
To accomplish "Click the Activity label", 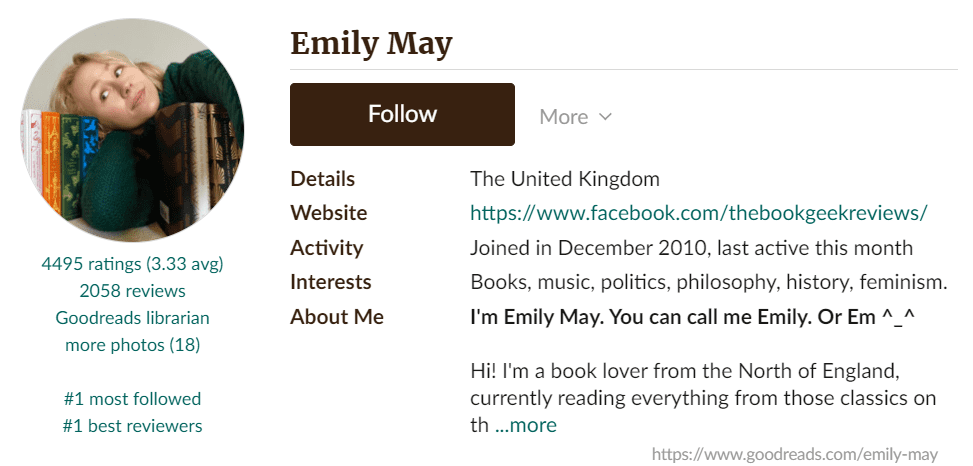I will point(326,248).
